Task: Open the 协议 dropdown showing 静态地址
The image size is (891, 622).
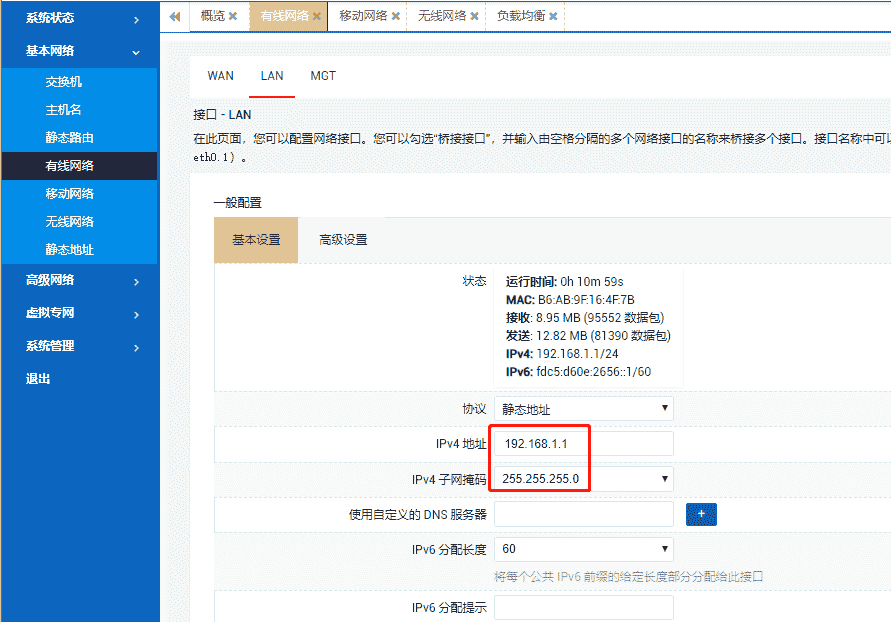Action: click(582, 408)
